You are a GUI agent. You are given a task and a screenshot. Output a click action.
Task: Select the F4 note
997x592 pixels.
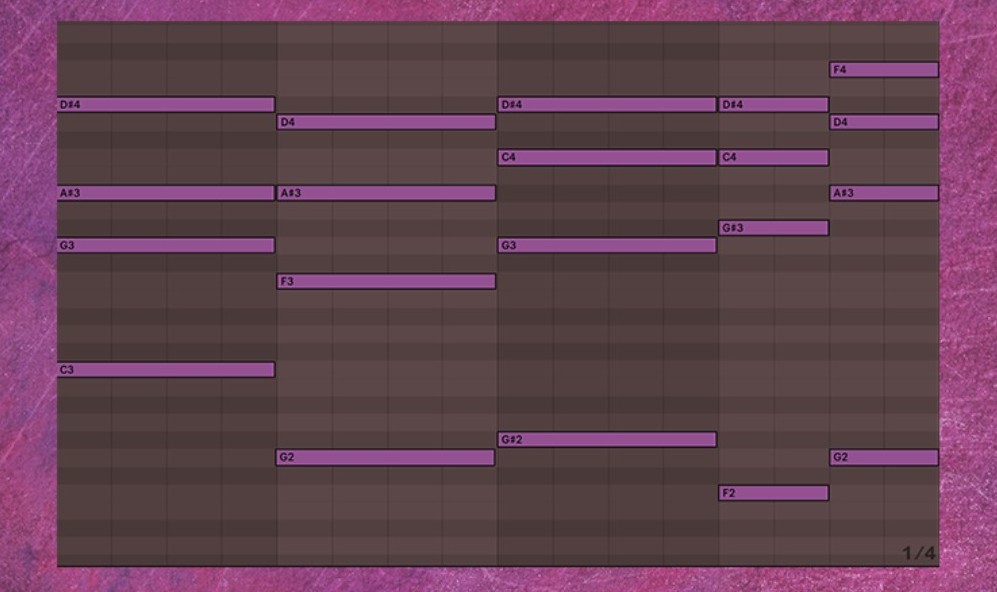[x=884, y=69]
